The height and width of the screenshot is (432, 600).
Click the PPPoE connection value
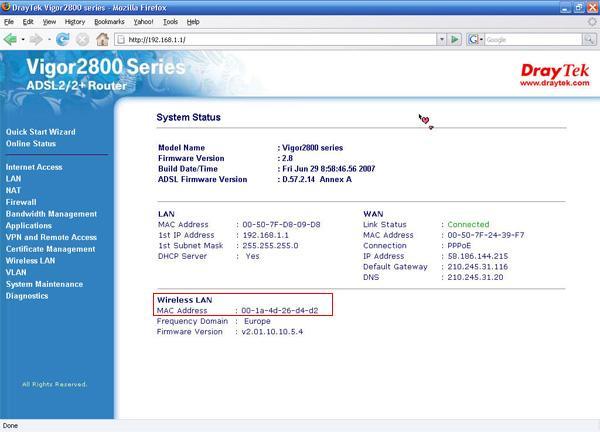459,246
